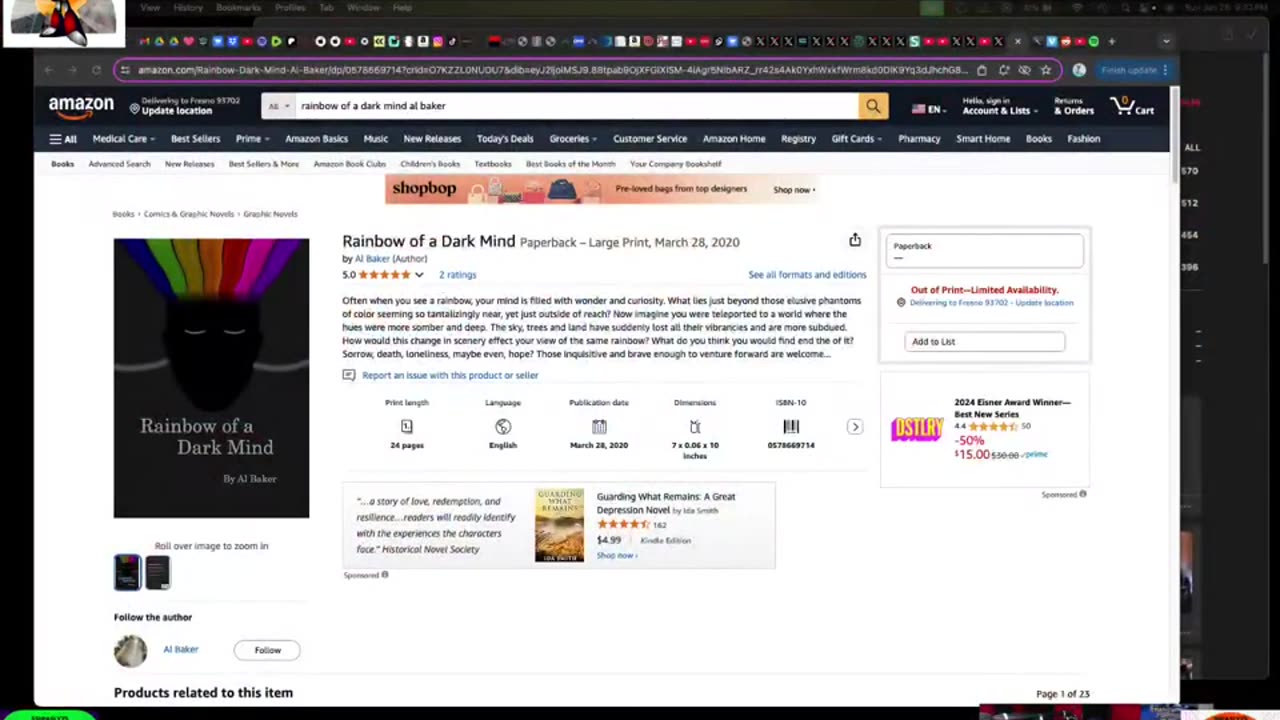Open the Prime navigation dropdown
The image size is (1280, 720).
252,139
